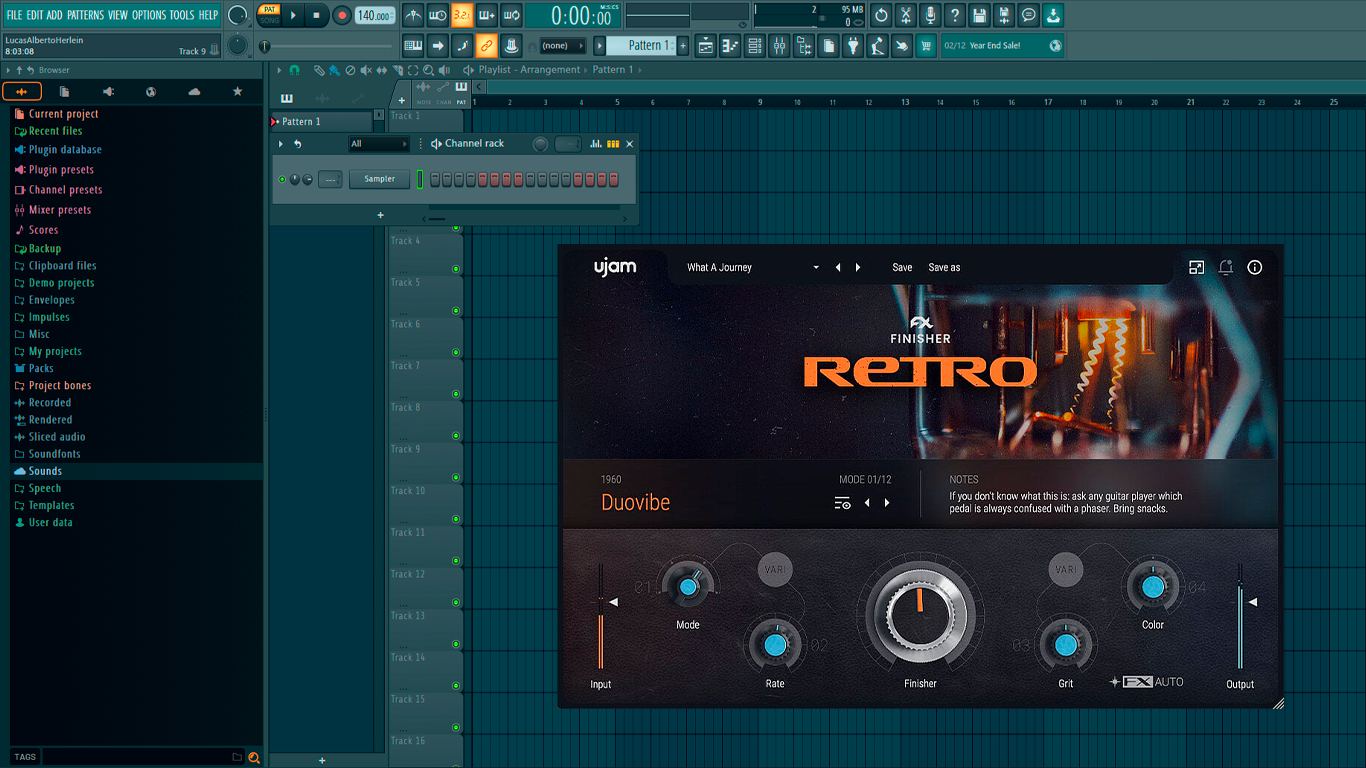Click the Finisher Retro notification bell icon
Viewport: 1366px width, 768px height.
point(1225,267)
